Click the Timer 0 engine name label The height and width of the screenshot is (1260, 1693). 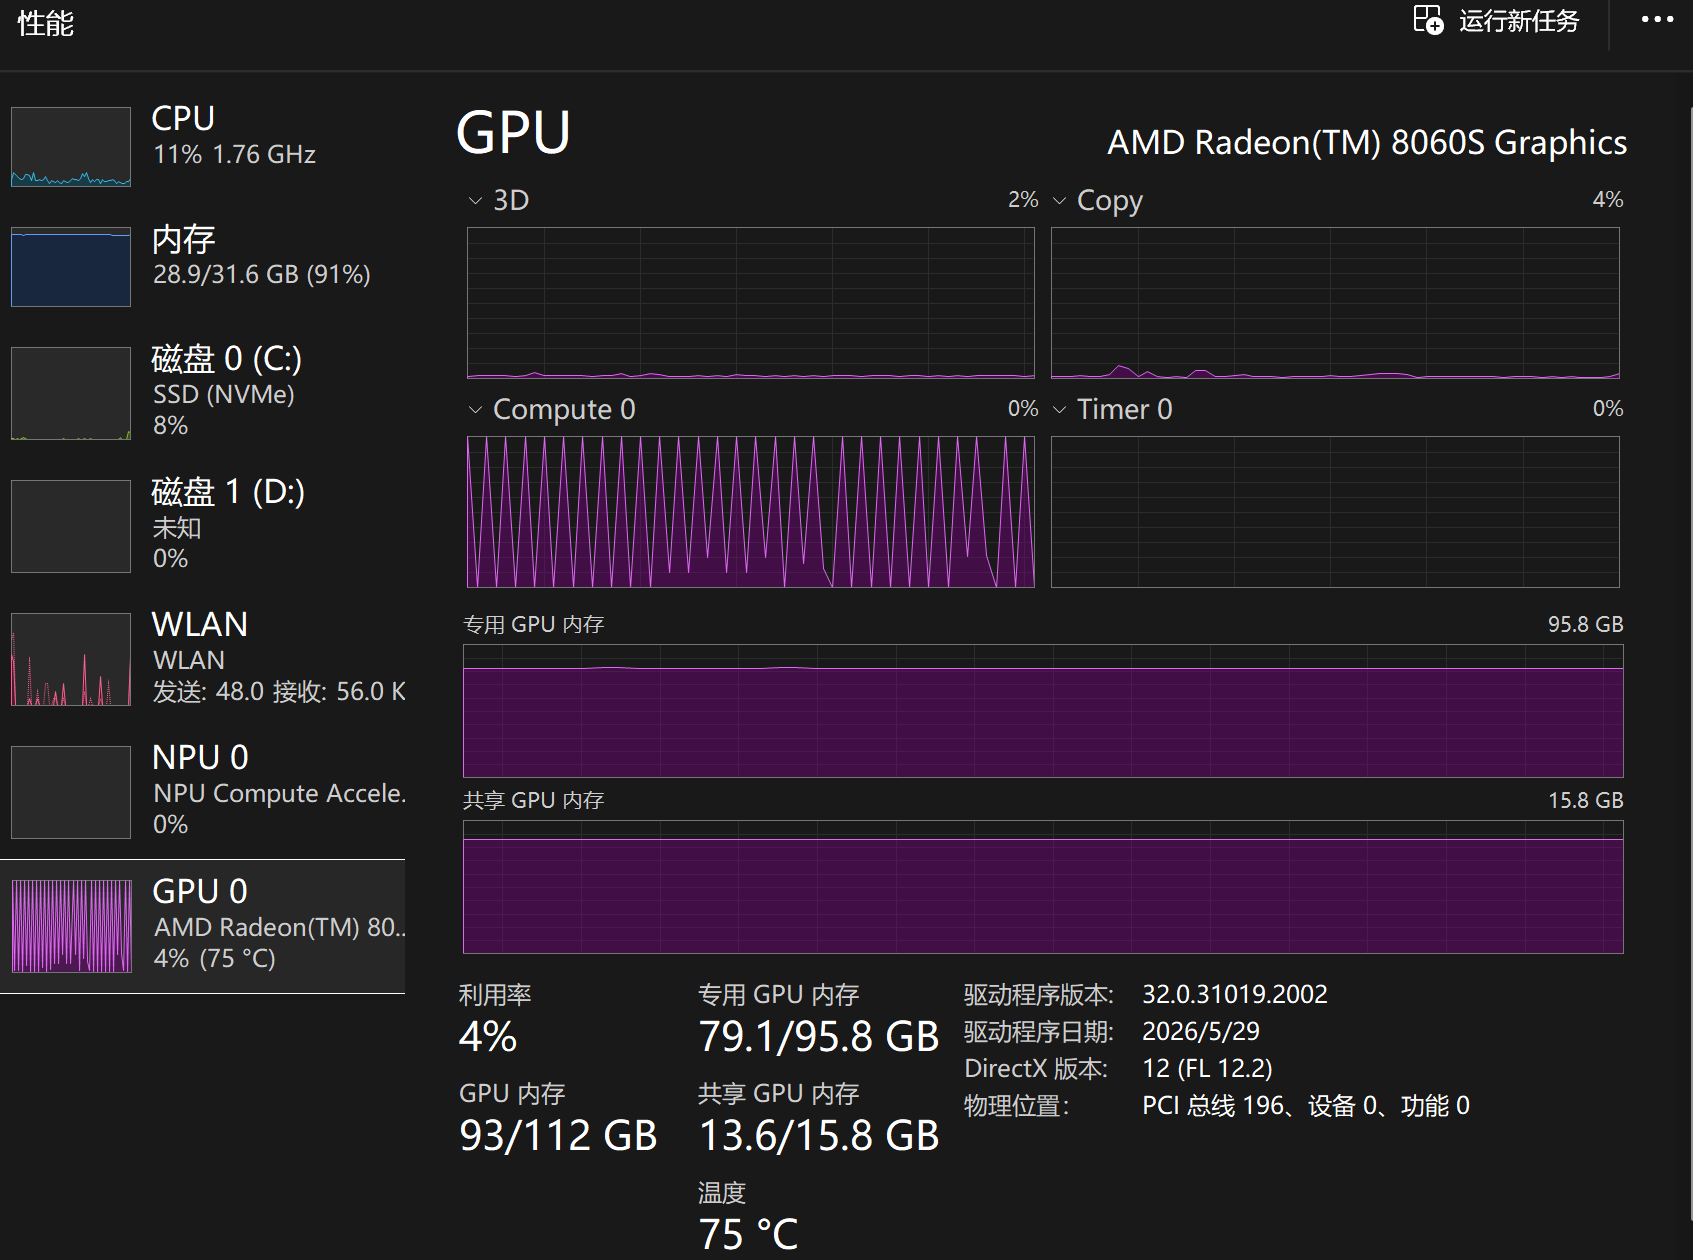1125,409
